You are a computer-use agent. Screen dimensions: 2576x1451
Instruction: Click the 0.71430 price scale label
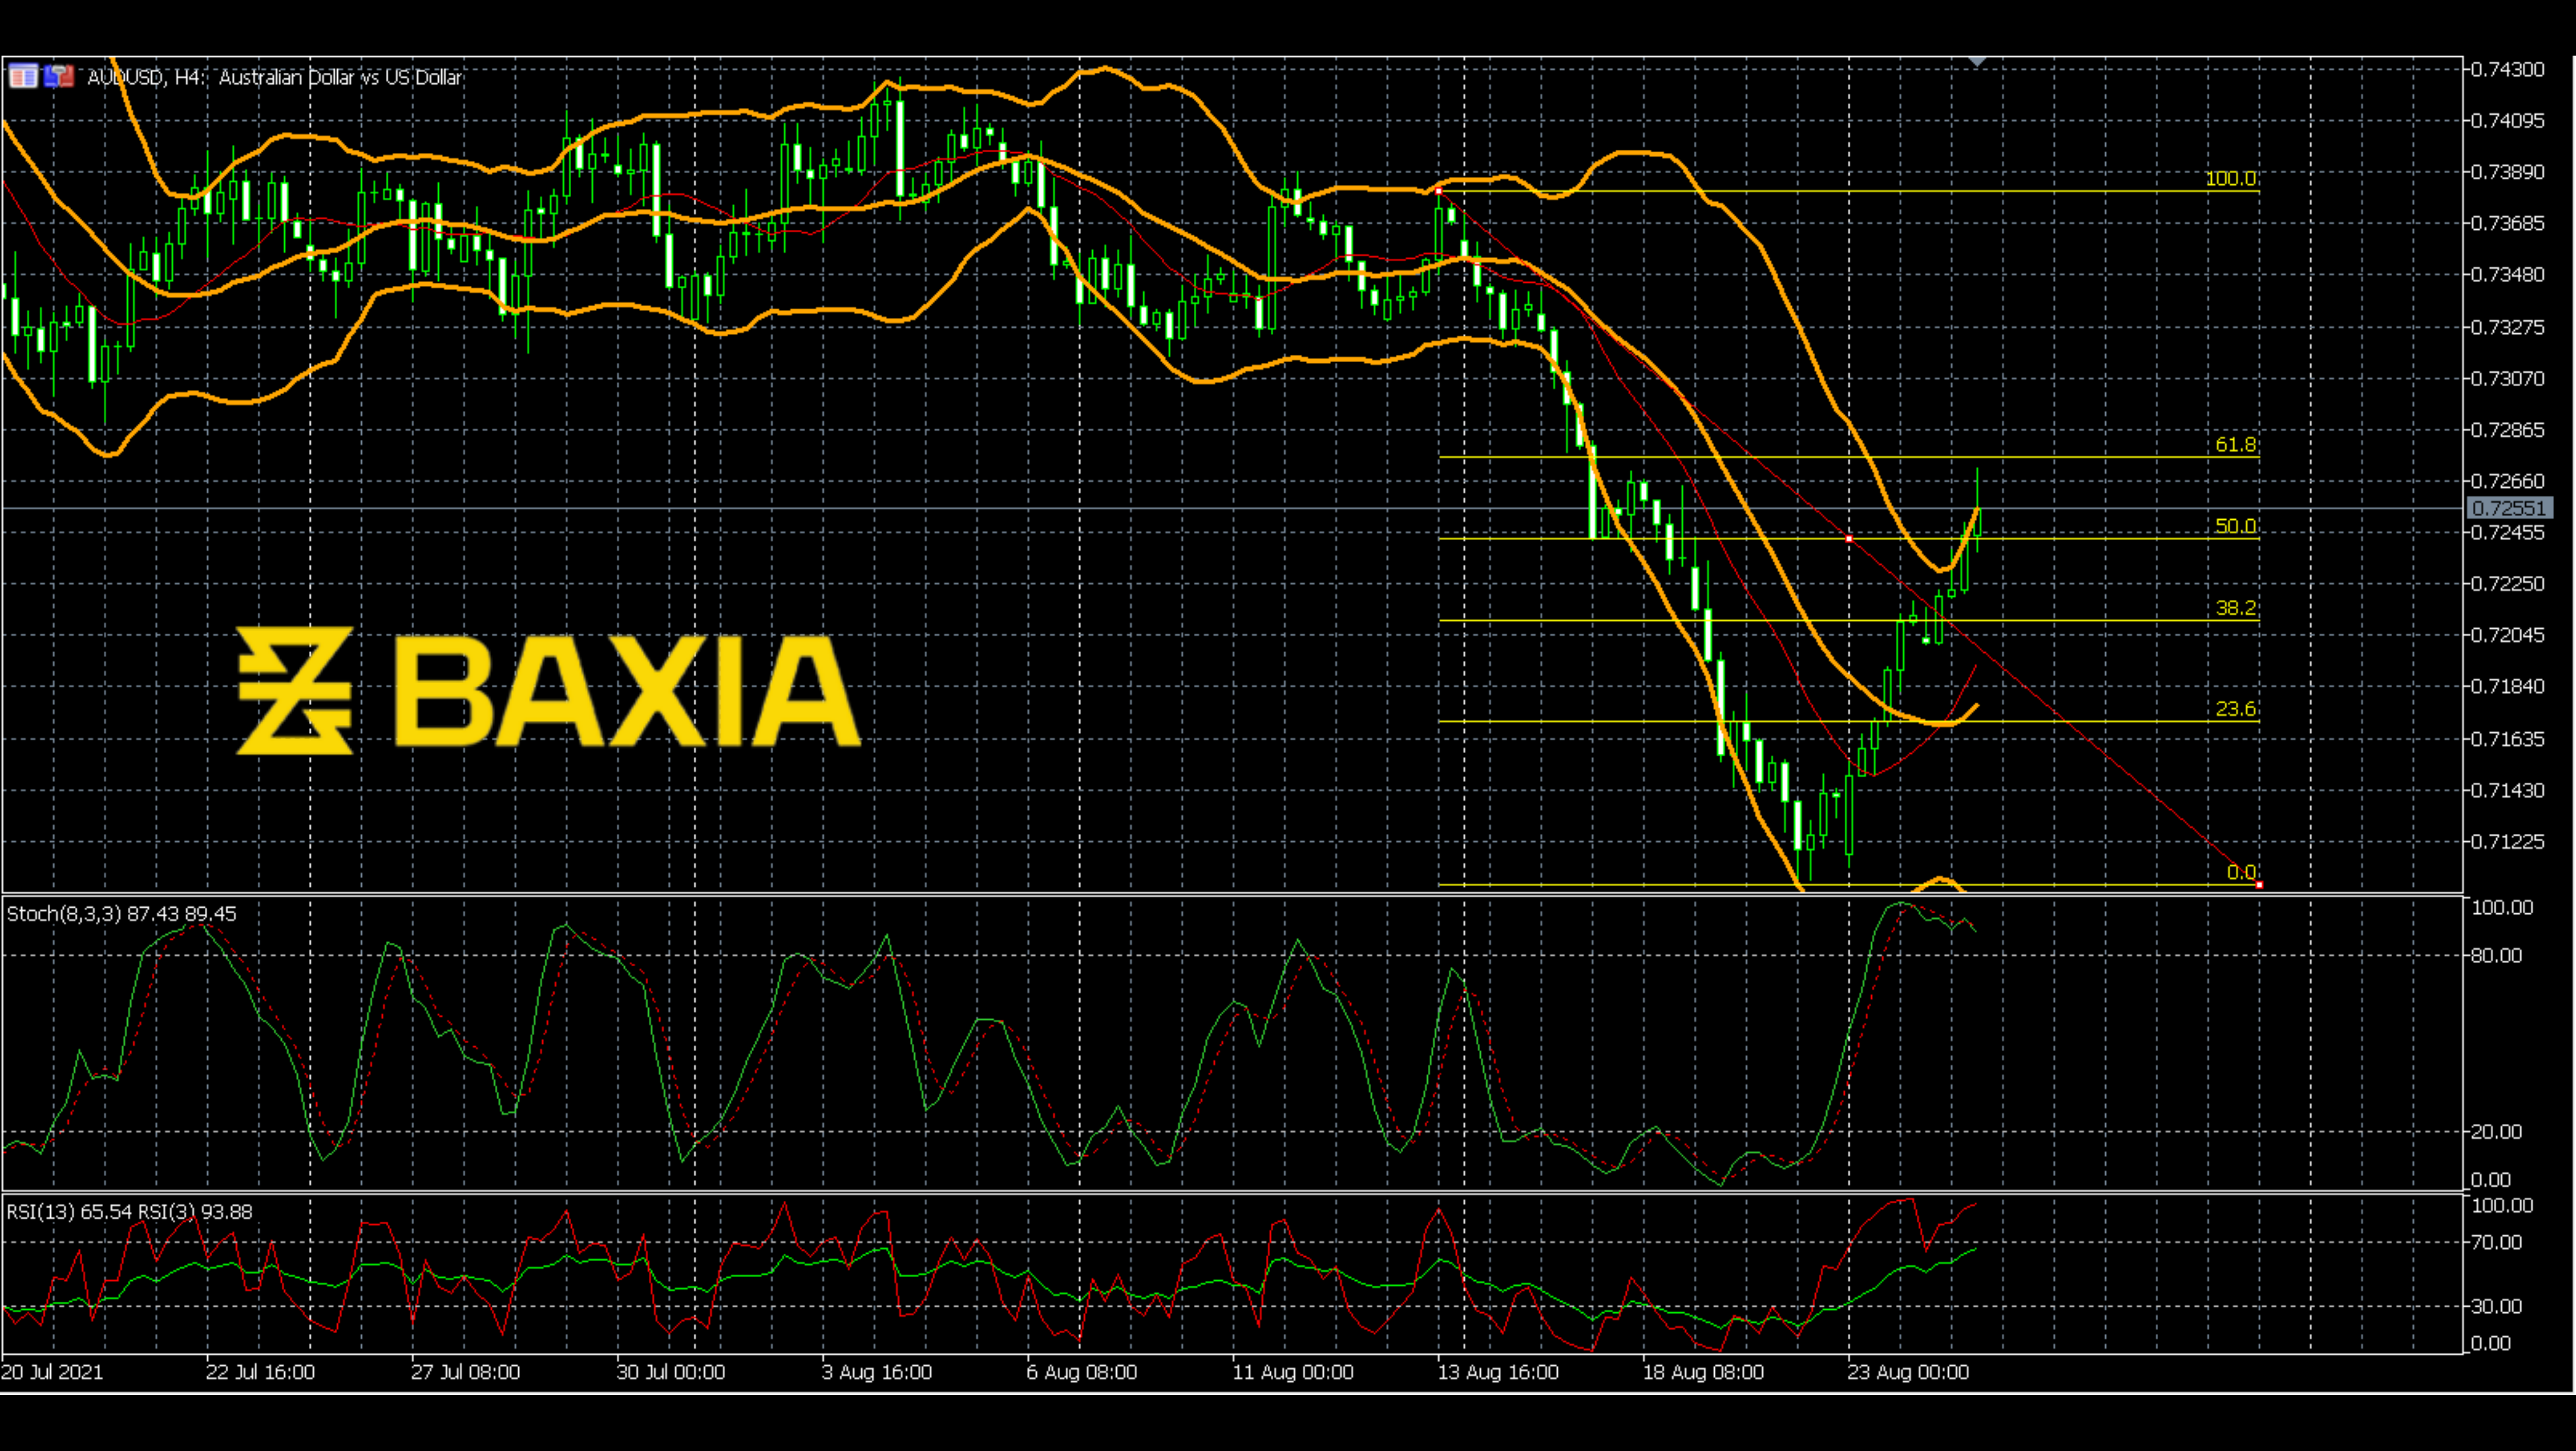pyautogui.click(x=2508, y=790)
